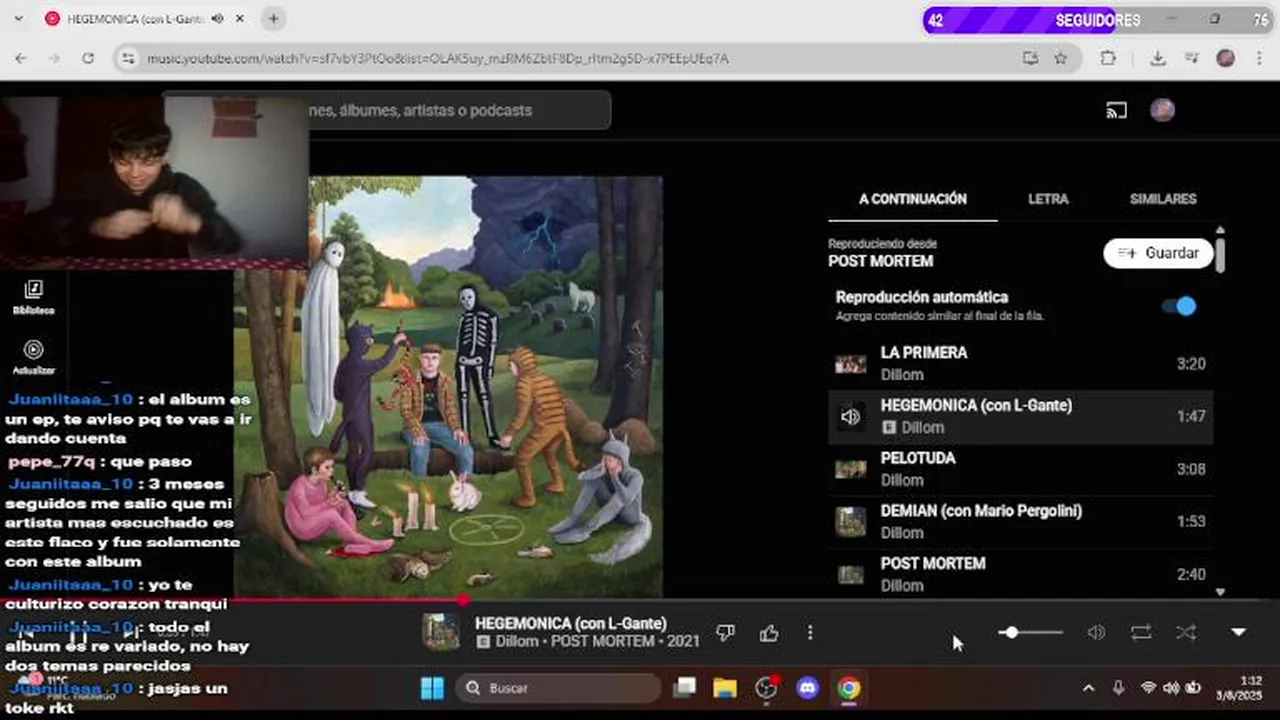Expand hidden system tray icons
The height and width of the screenshot is (720, 1280).
pyautogui.click(x=1088, y=688)
